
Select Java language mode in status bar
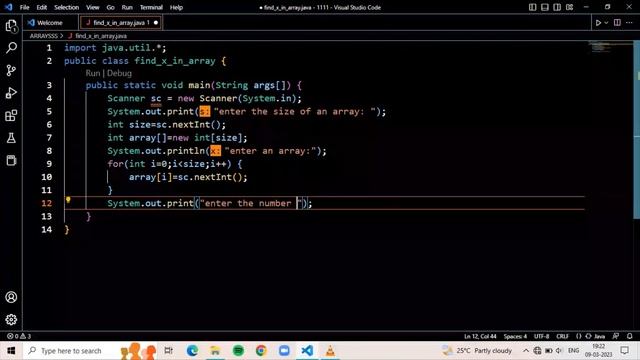599,336
